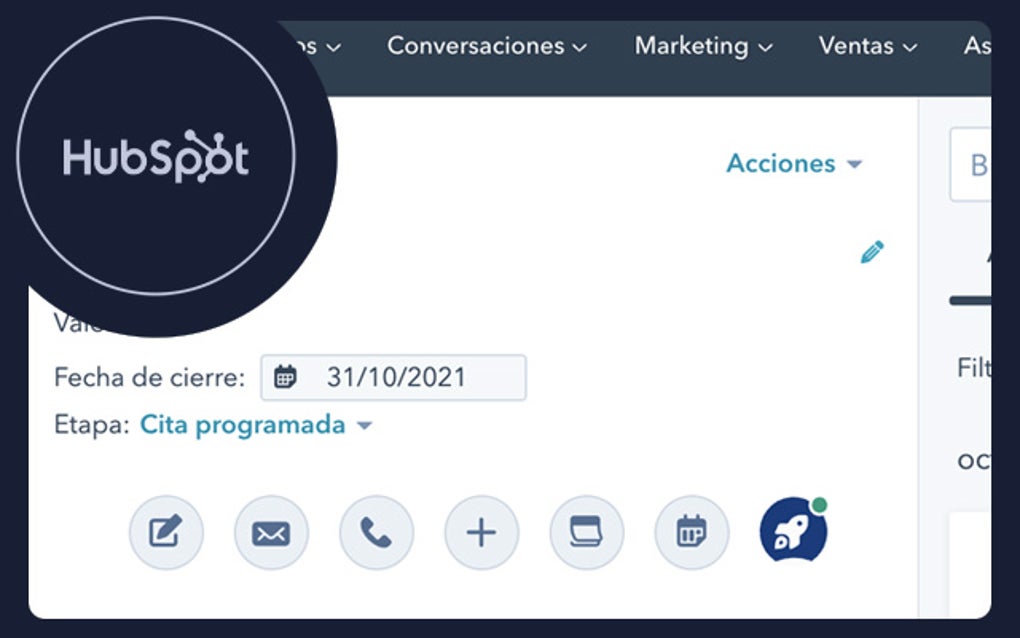This screenshot has width=1020, height=638.
Task: Click the Etapa label
Action: click(92, 425)
